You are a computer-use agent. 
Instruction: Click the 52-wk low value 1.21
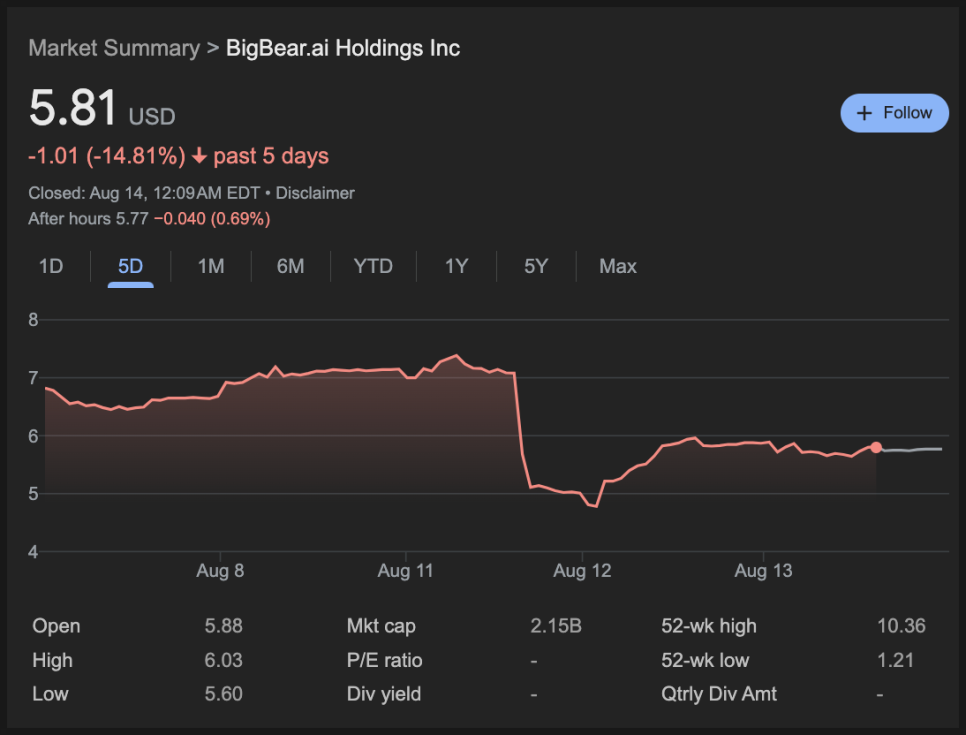coord(895,660)
